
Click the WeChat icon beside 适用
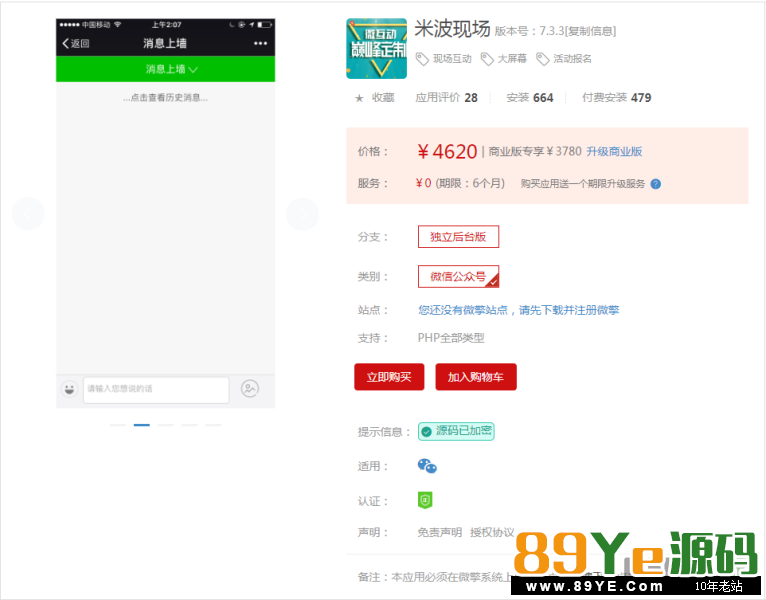(427, 466)
